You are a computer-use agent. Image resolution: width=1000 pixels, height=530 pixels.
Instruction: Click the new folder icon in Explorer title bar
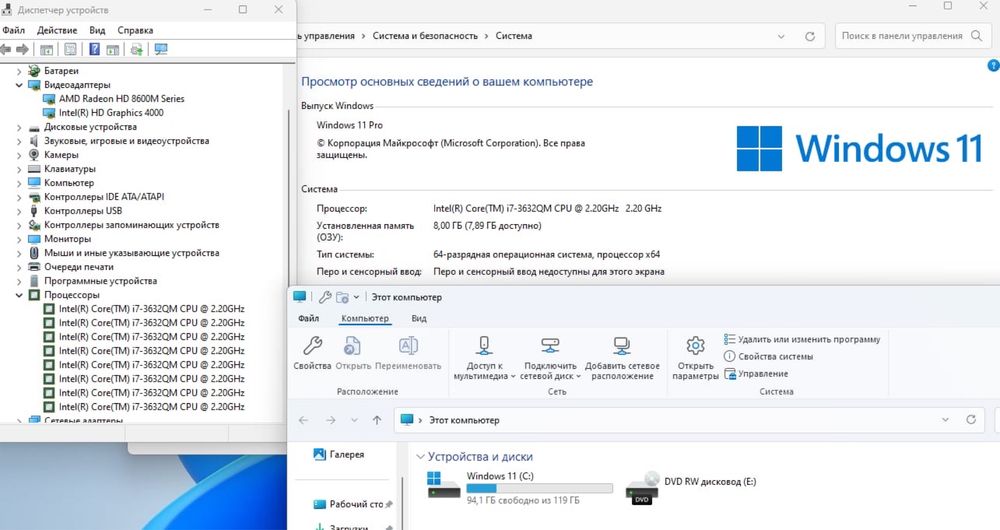click(x=342, y=297)
